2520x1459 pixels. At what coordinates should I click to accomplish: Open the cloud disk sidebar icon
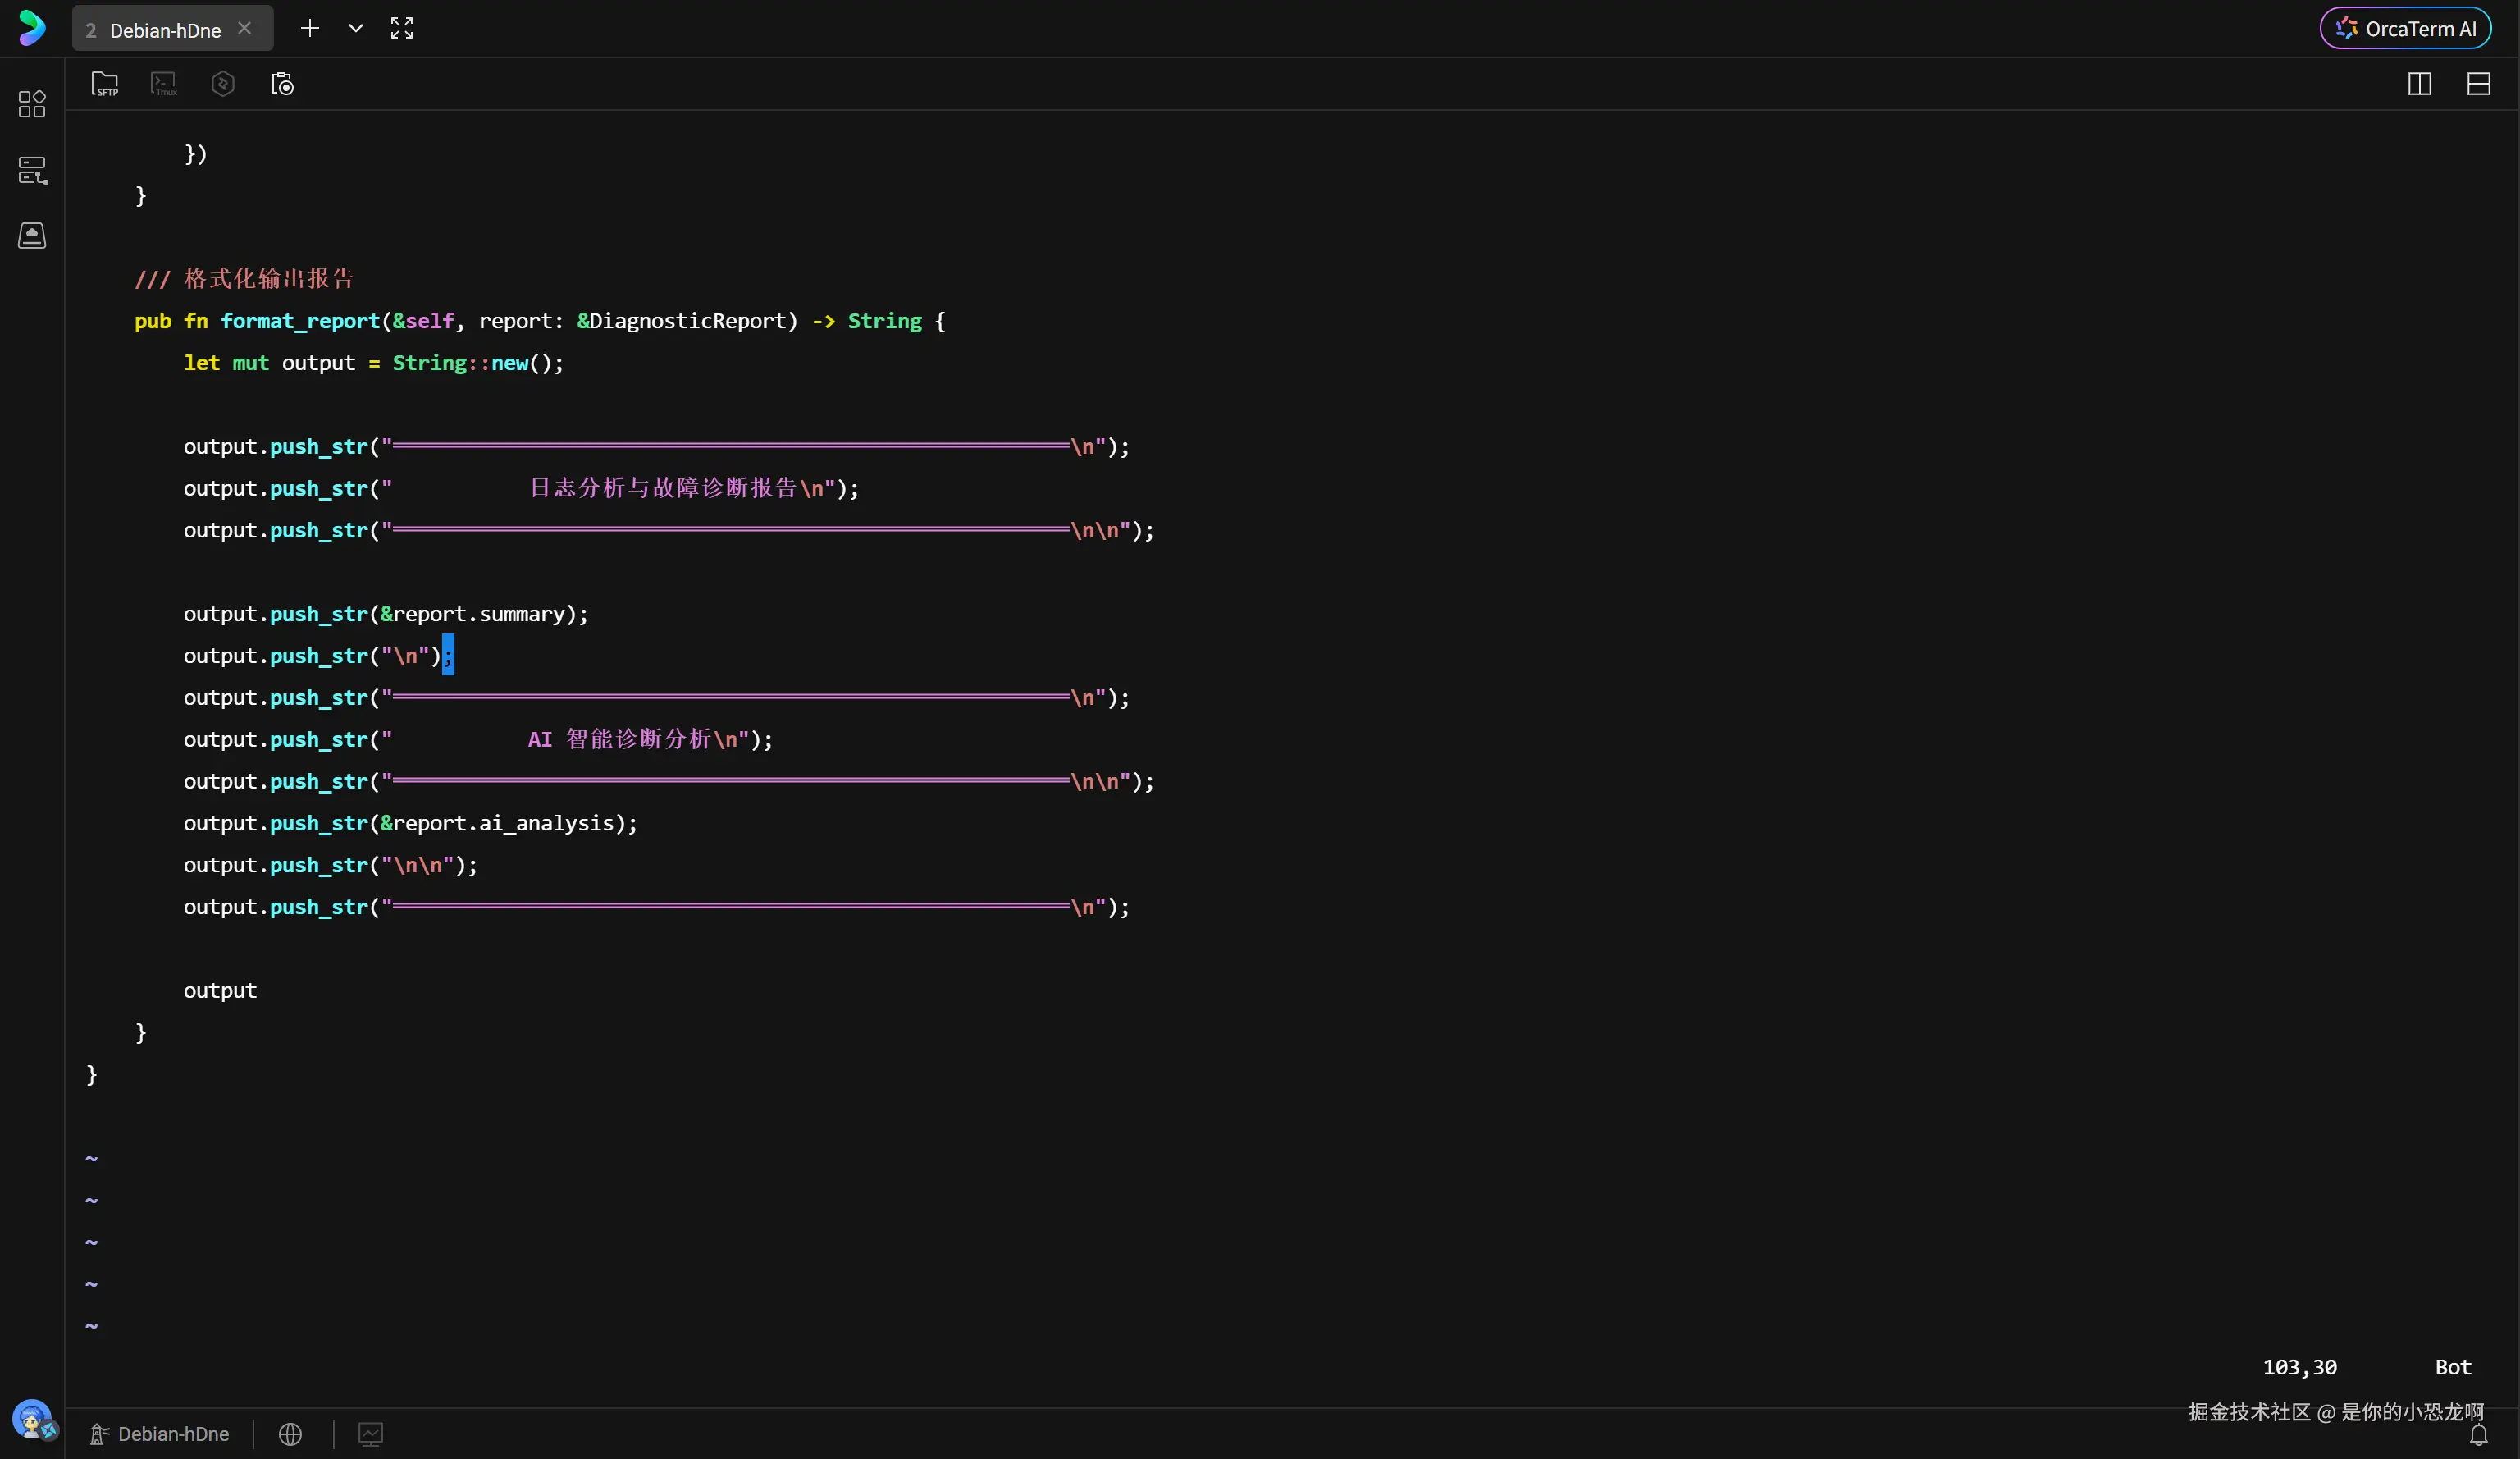32,235
